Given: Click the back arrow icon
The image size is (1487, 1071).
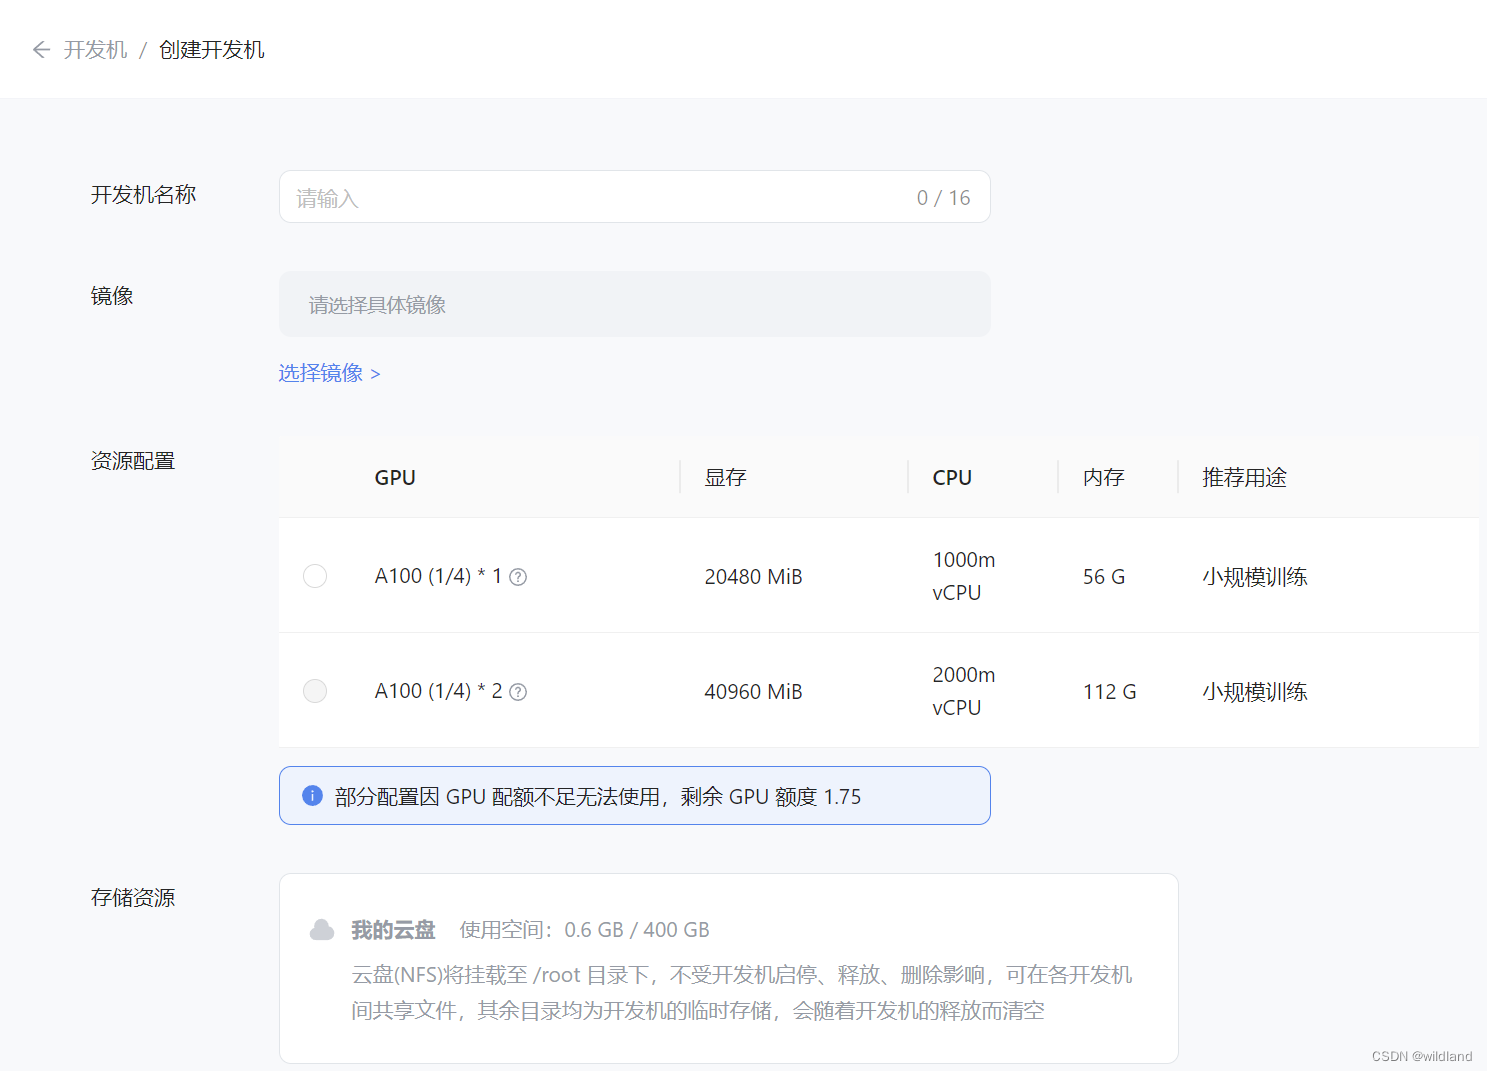Looking at the screenshot, I should [41, 50].
